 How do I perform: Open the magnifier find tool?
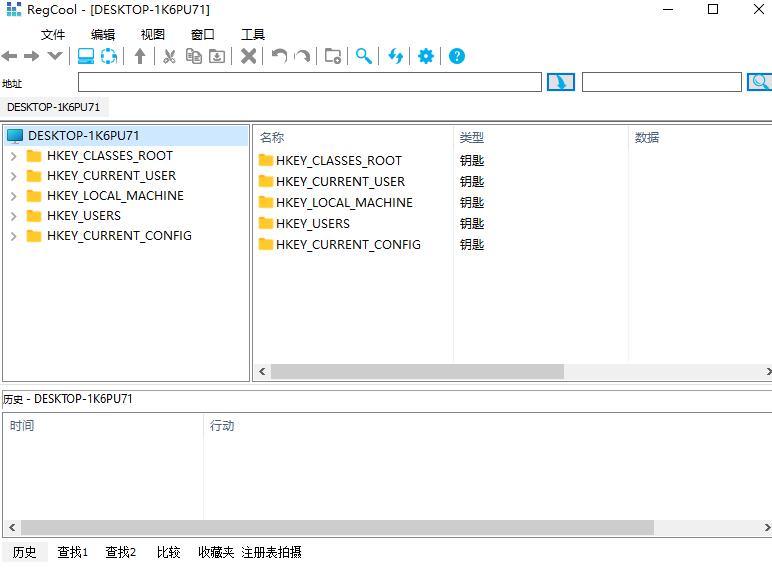363,56
